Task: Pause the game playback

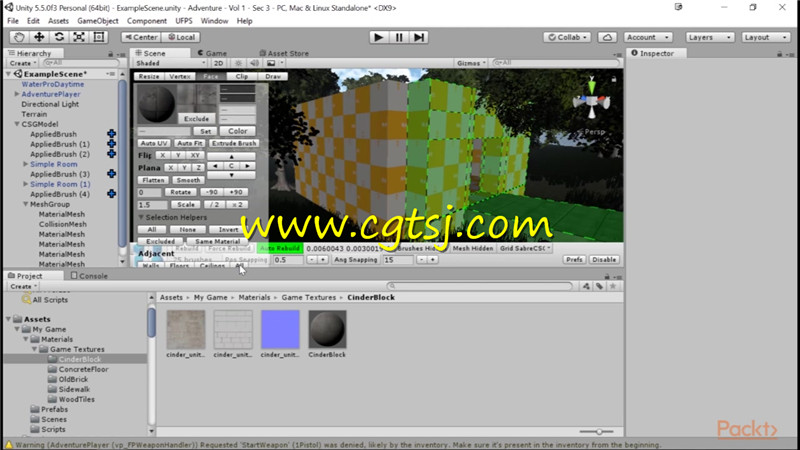Action: tap(398, 37)
